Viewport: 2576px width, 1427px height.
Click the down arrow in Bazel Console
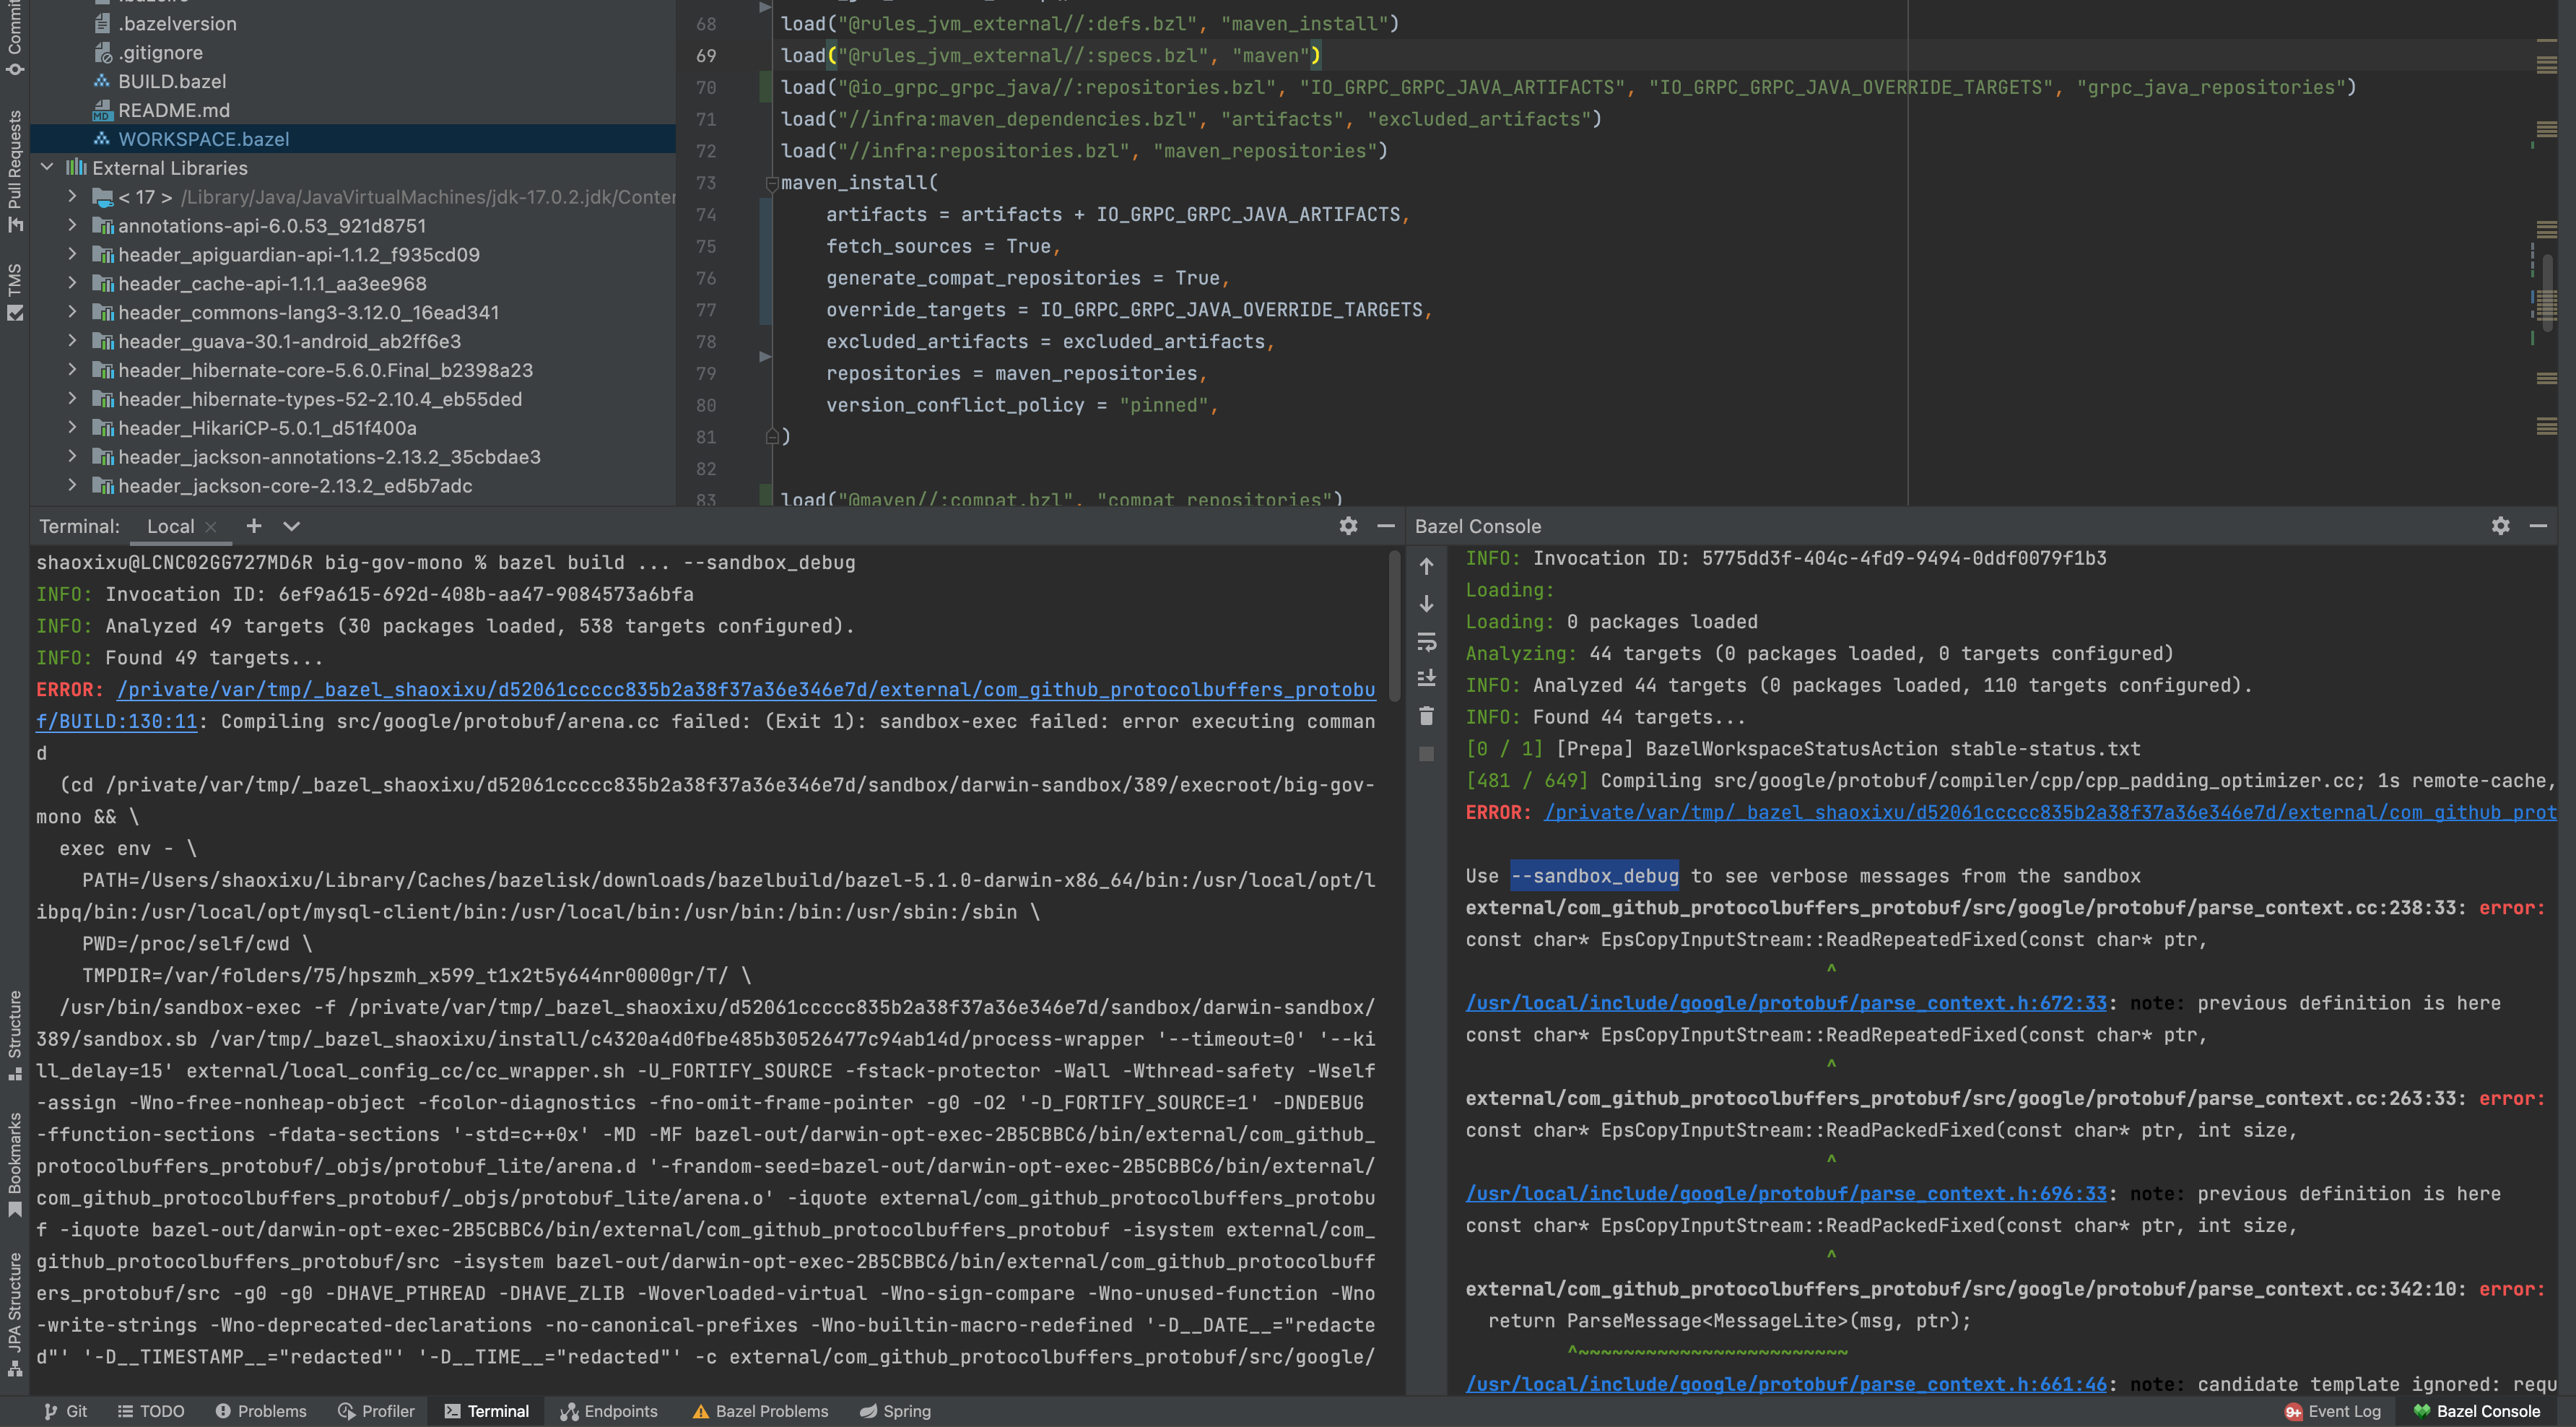click(x=1427, y=604)
